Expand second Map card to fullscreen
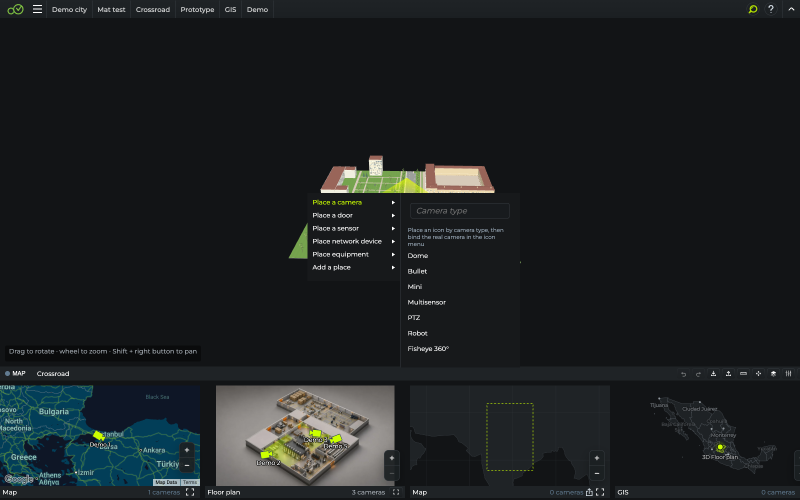The width and height of the screenshot is (800, 500). 600,492
